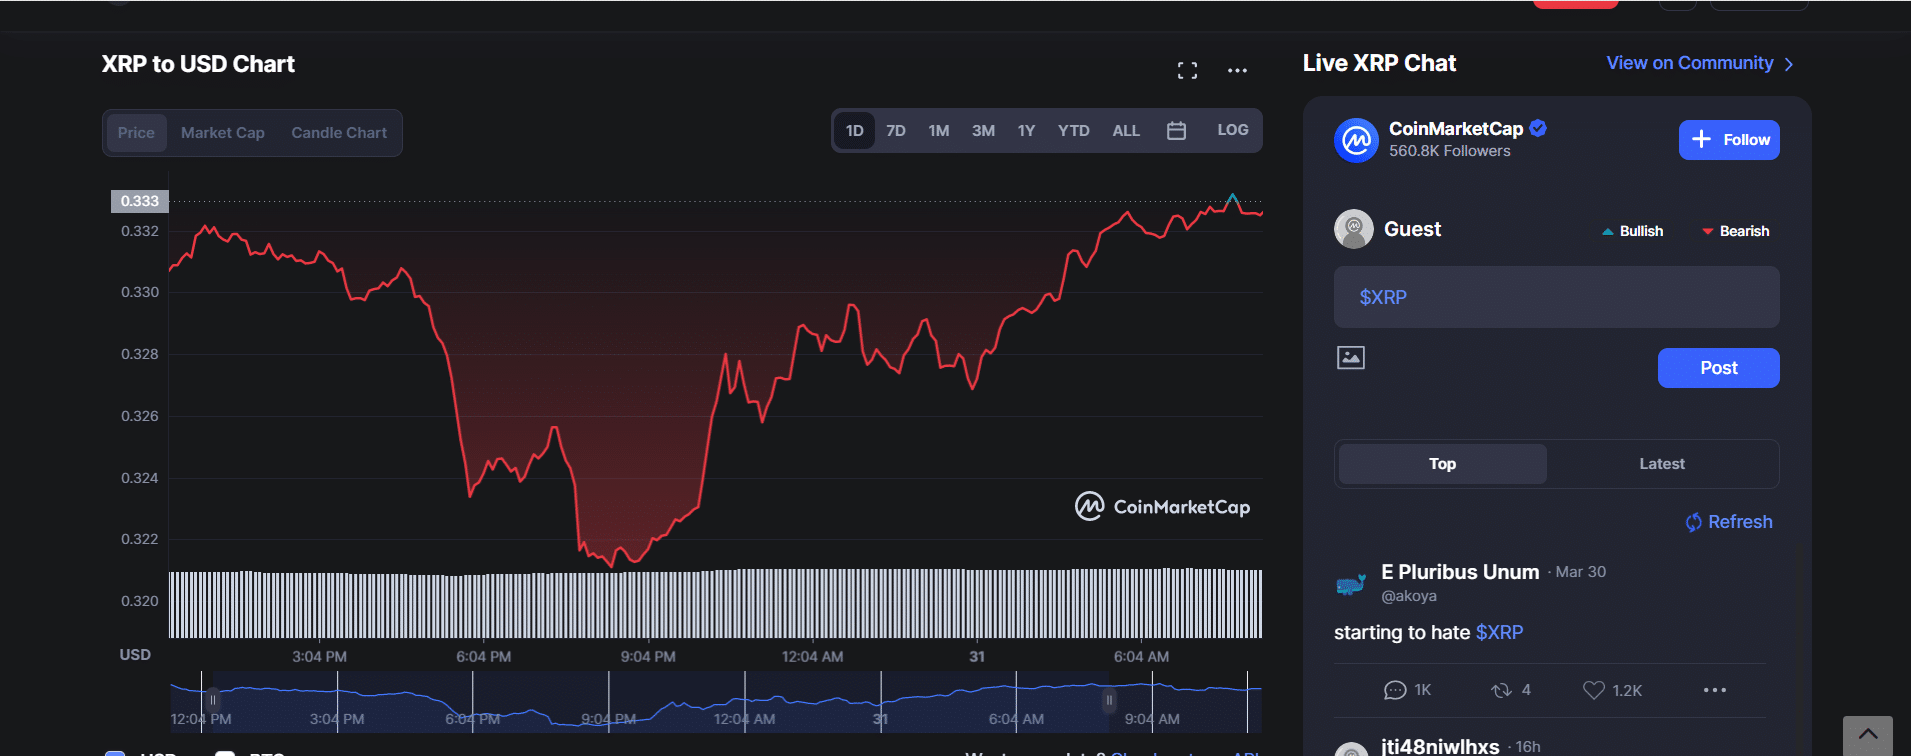This screenshot has width=1911, height=756.
Task: Switch chat to Latest posts
Action: (x=1662, y=464)
